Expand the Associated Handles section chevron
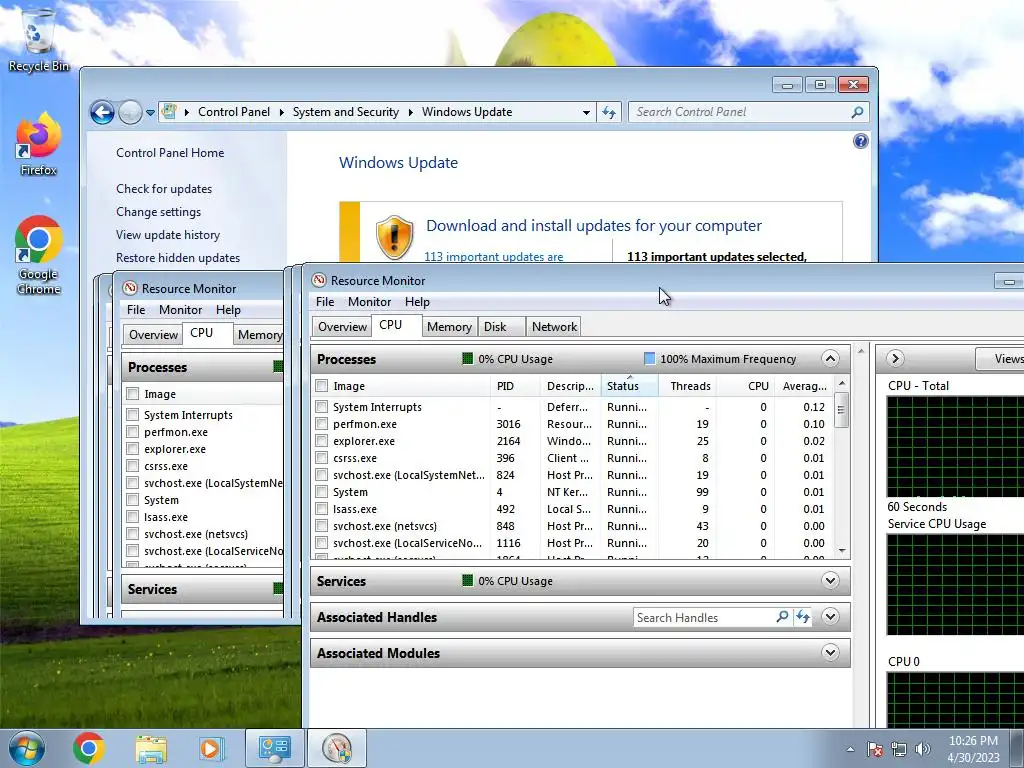This screenshot has width=1024, height=768. point(830,616)
